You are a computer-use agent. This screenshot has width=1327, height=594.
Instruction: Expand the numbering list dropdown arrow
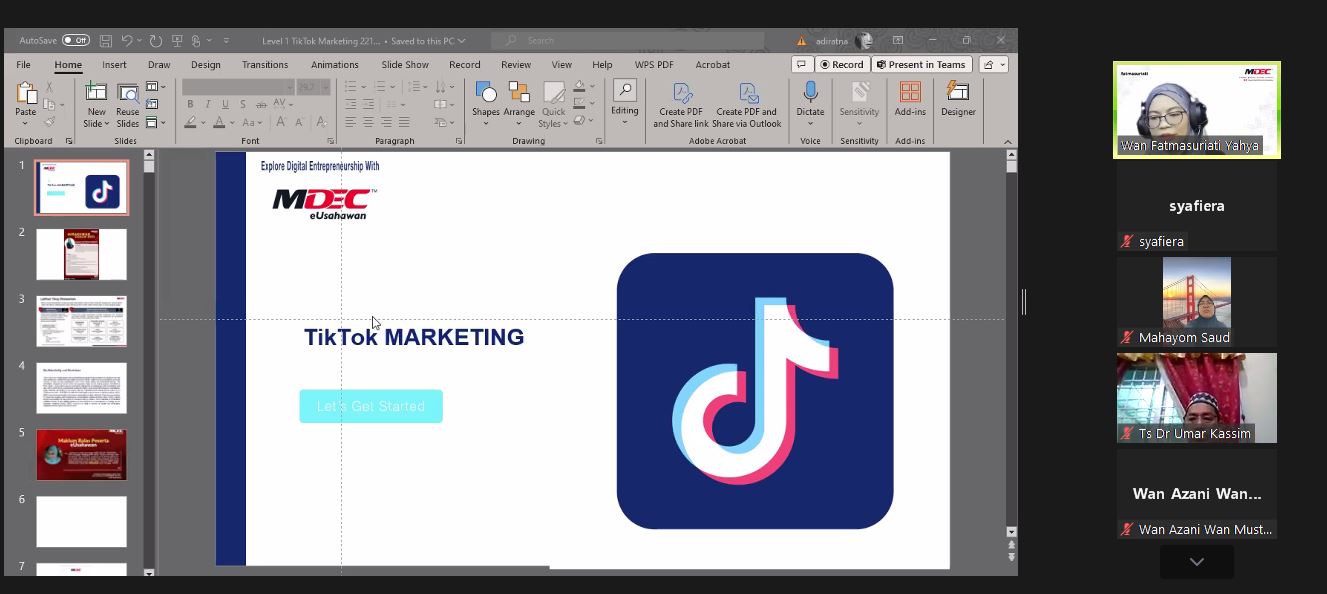click(393, 87)
